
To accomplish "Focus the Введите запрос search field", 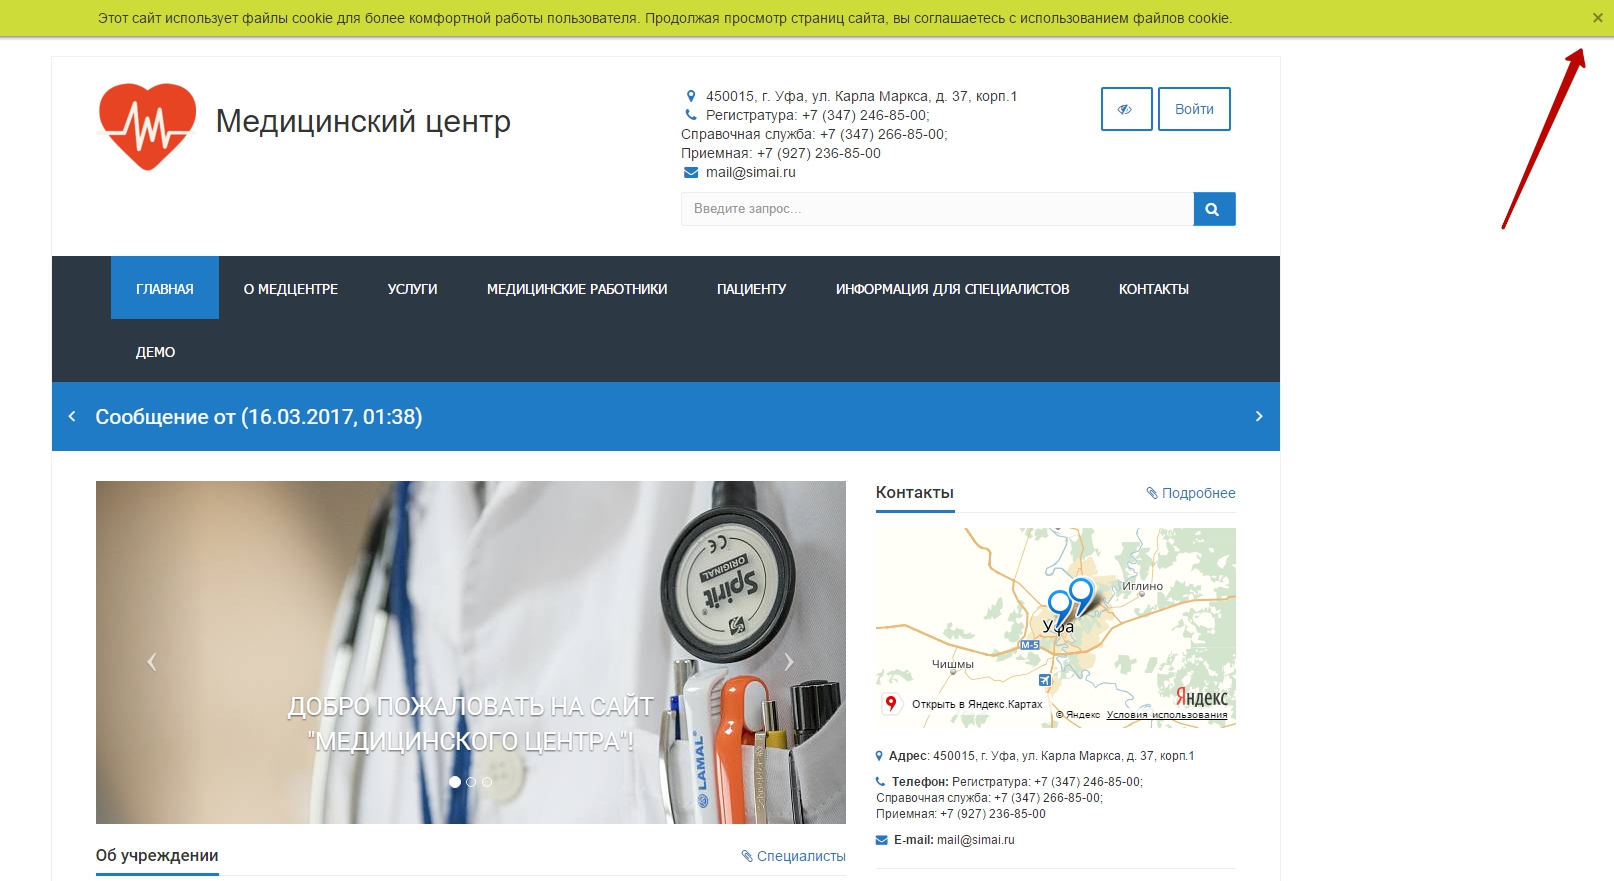I will [936, 209].
